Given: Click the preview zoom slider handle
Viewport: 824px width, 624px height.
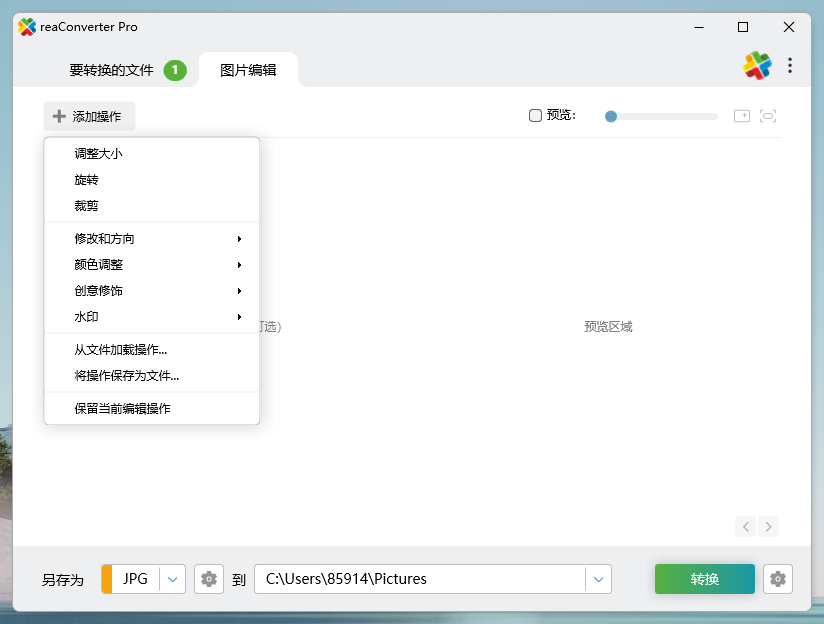Looking at the screenshot, I should pos(611,116).
